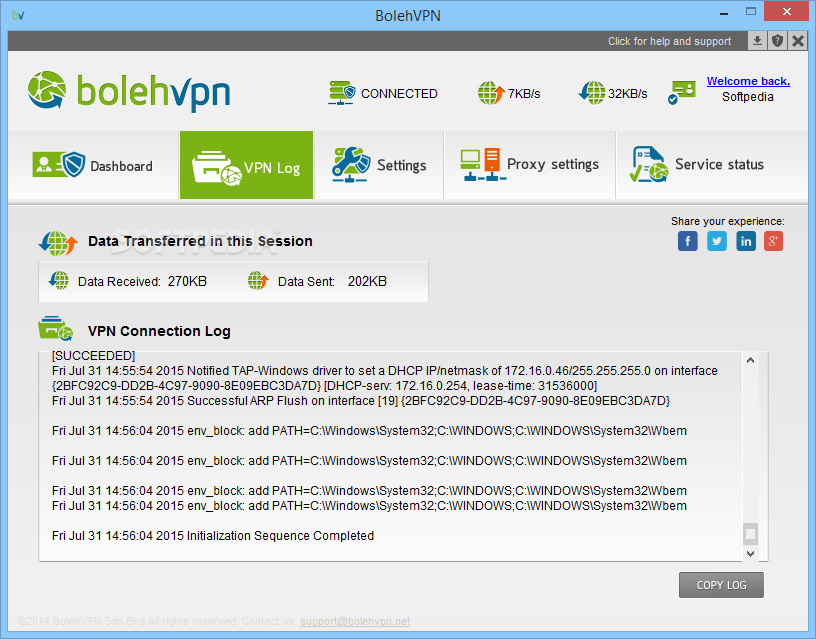Click the Dashboard tab icon
Viewport: 816px width, 639px height.
[58, 164]
